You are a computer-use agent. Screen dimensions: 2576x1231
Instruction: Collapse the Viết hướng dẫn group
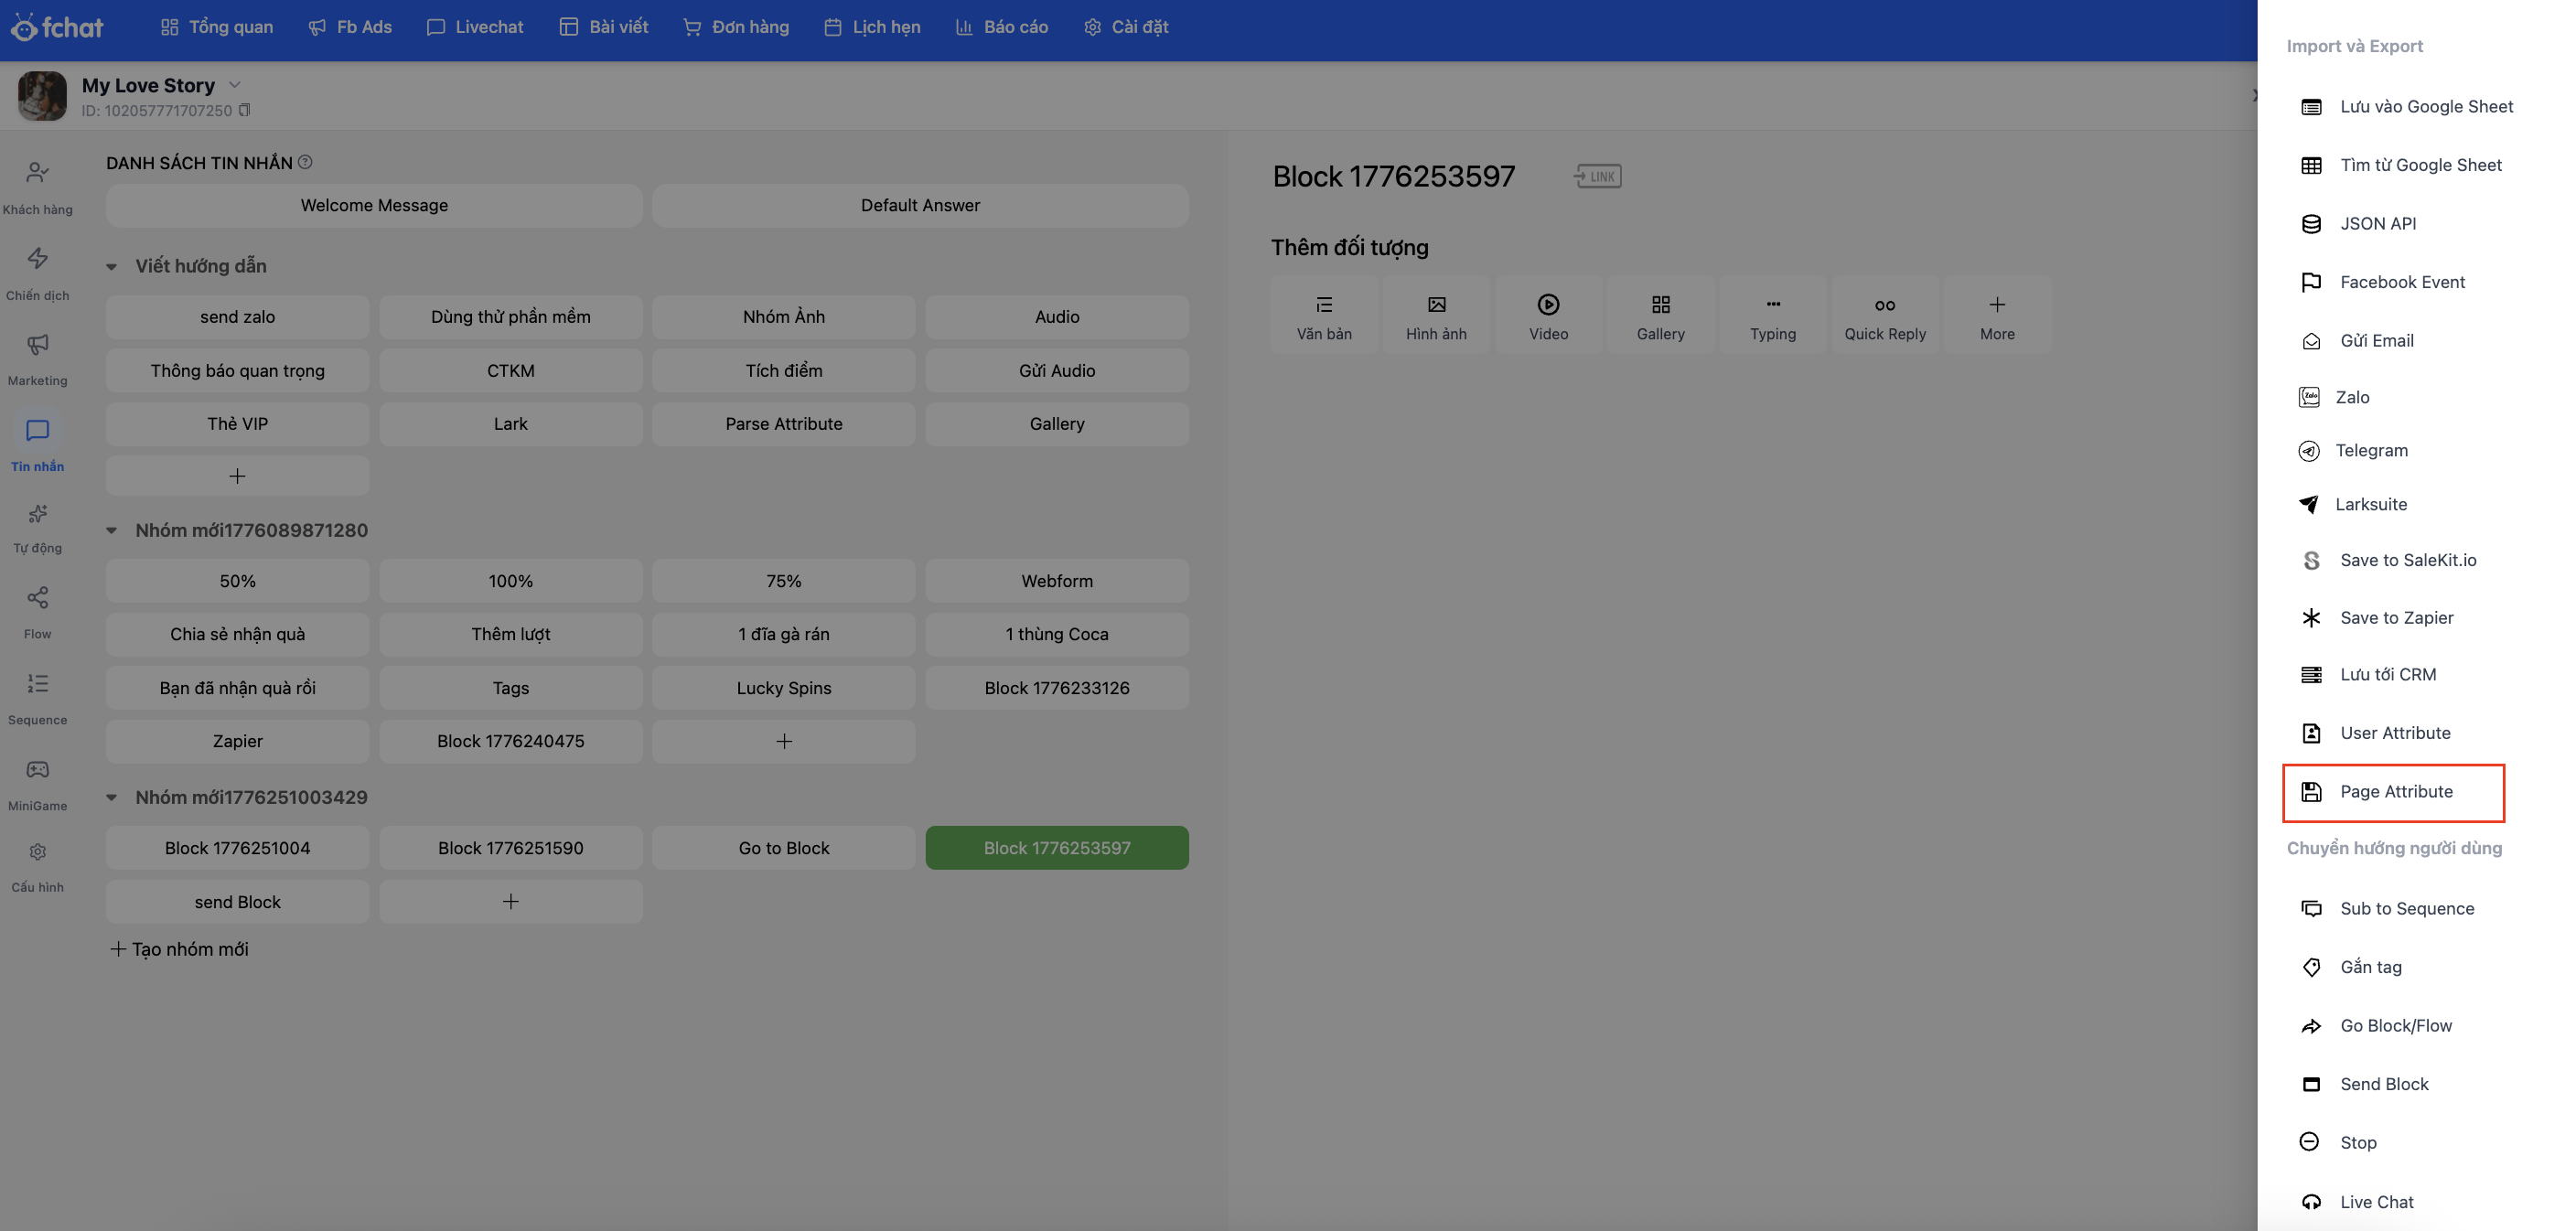click(112, 267)
